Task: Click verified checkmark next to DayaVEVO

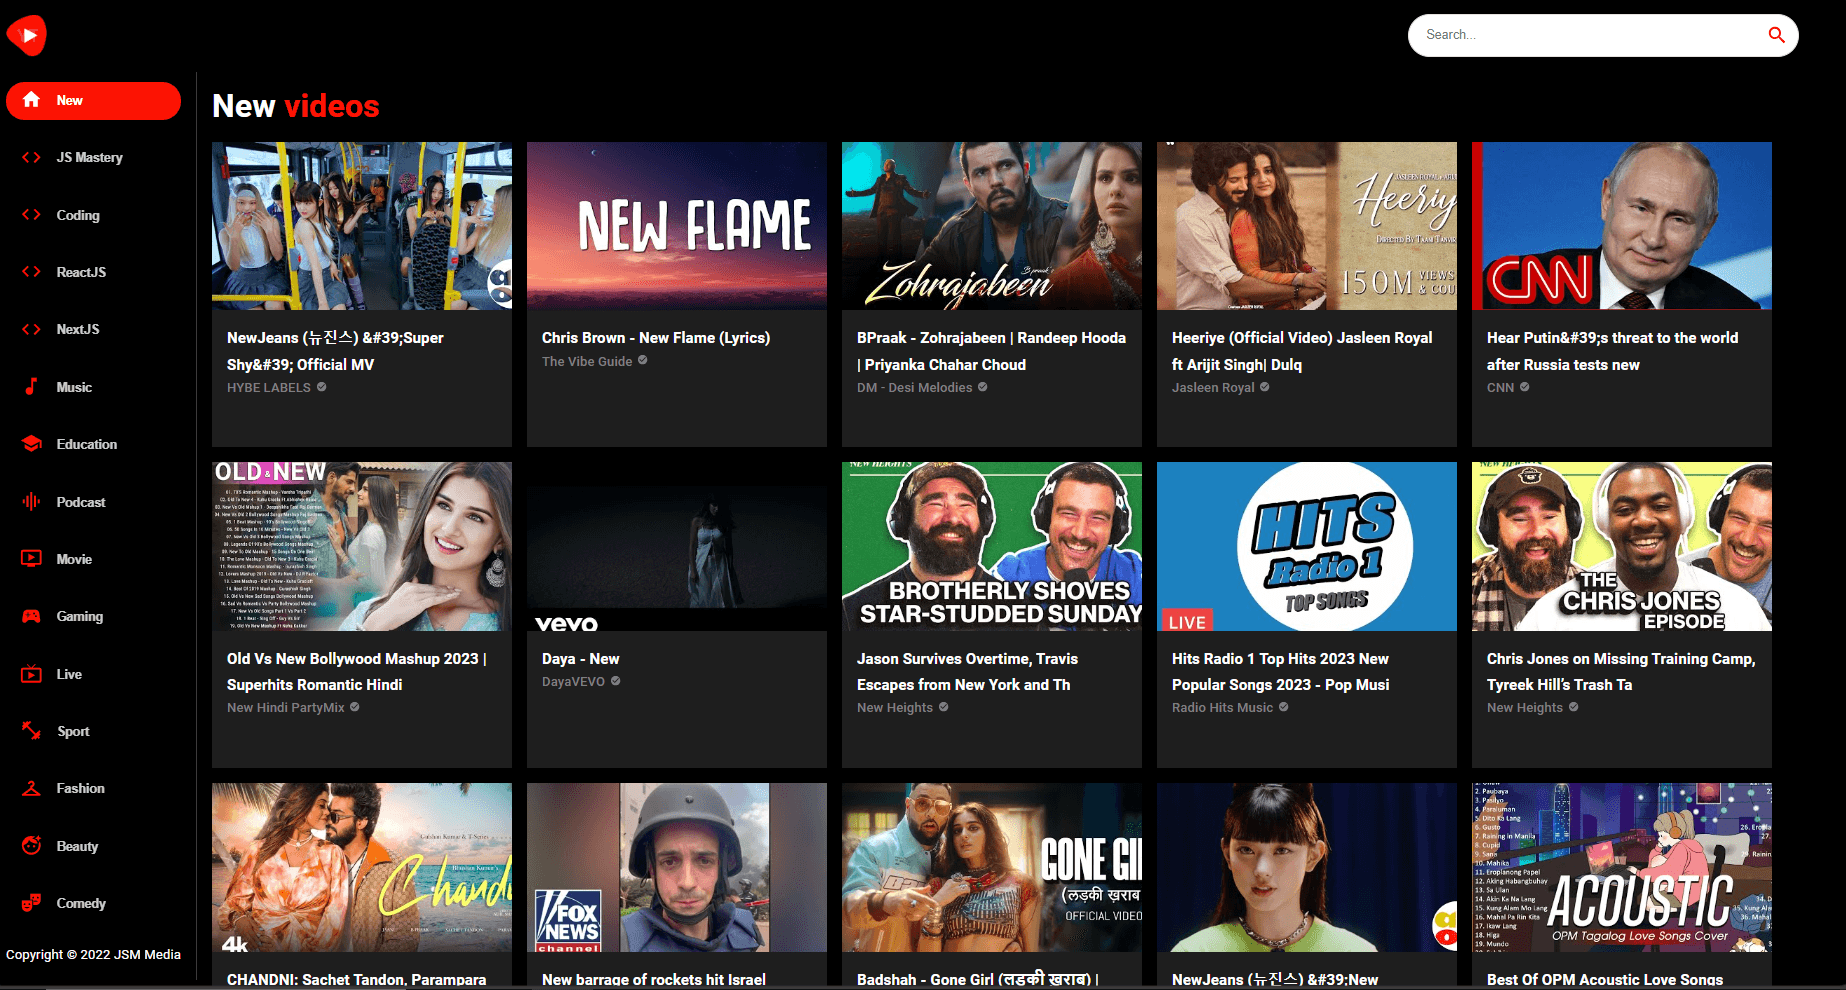Action: (x=616, y=681)
